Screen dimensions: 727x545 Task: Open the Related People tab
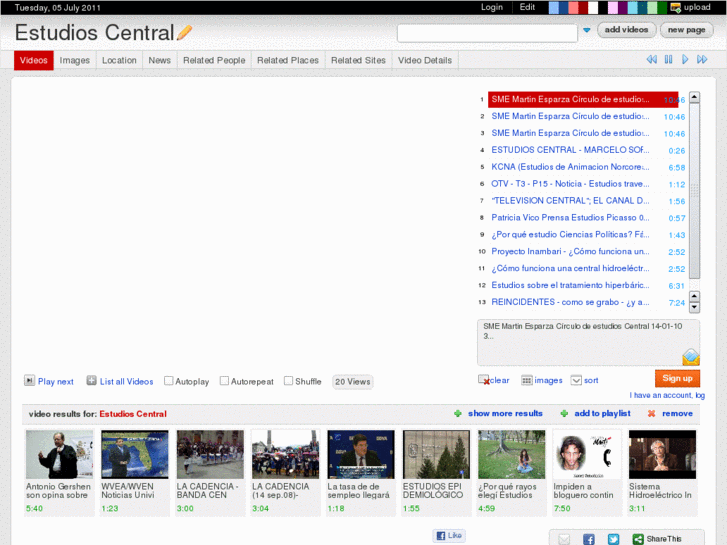(x=214, y=60)
